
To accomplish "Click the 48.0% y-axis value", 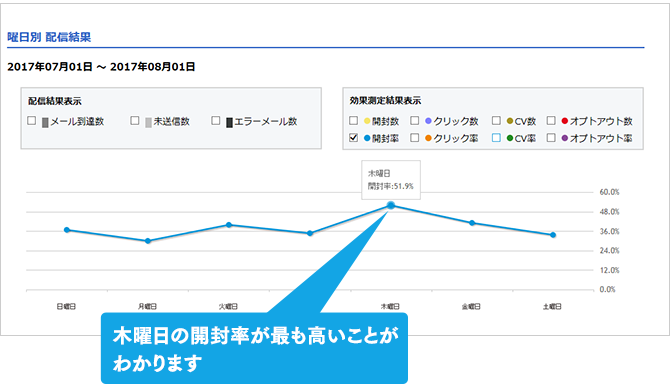I will [609, 212].
